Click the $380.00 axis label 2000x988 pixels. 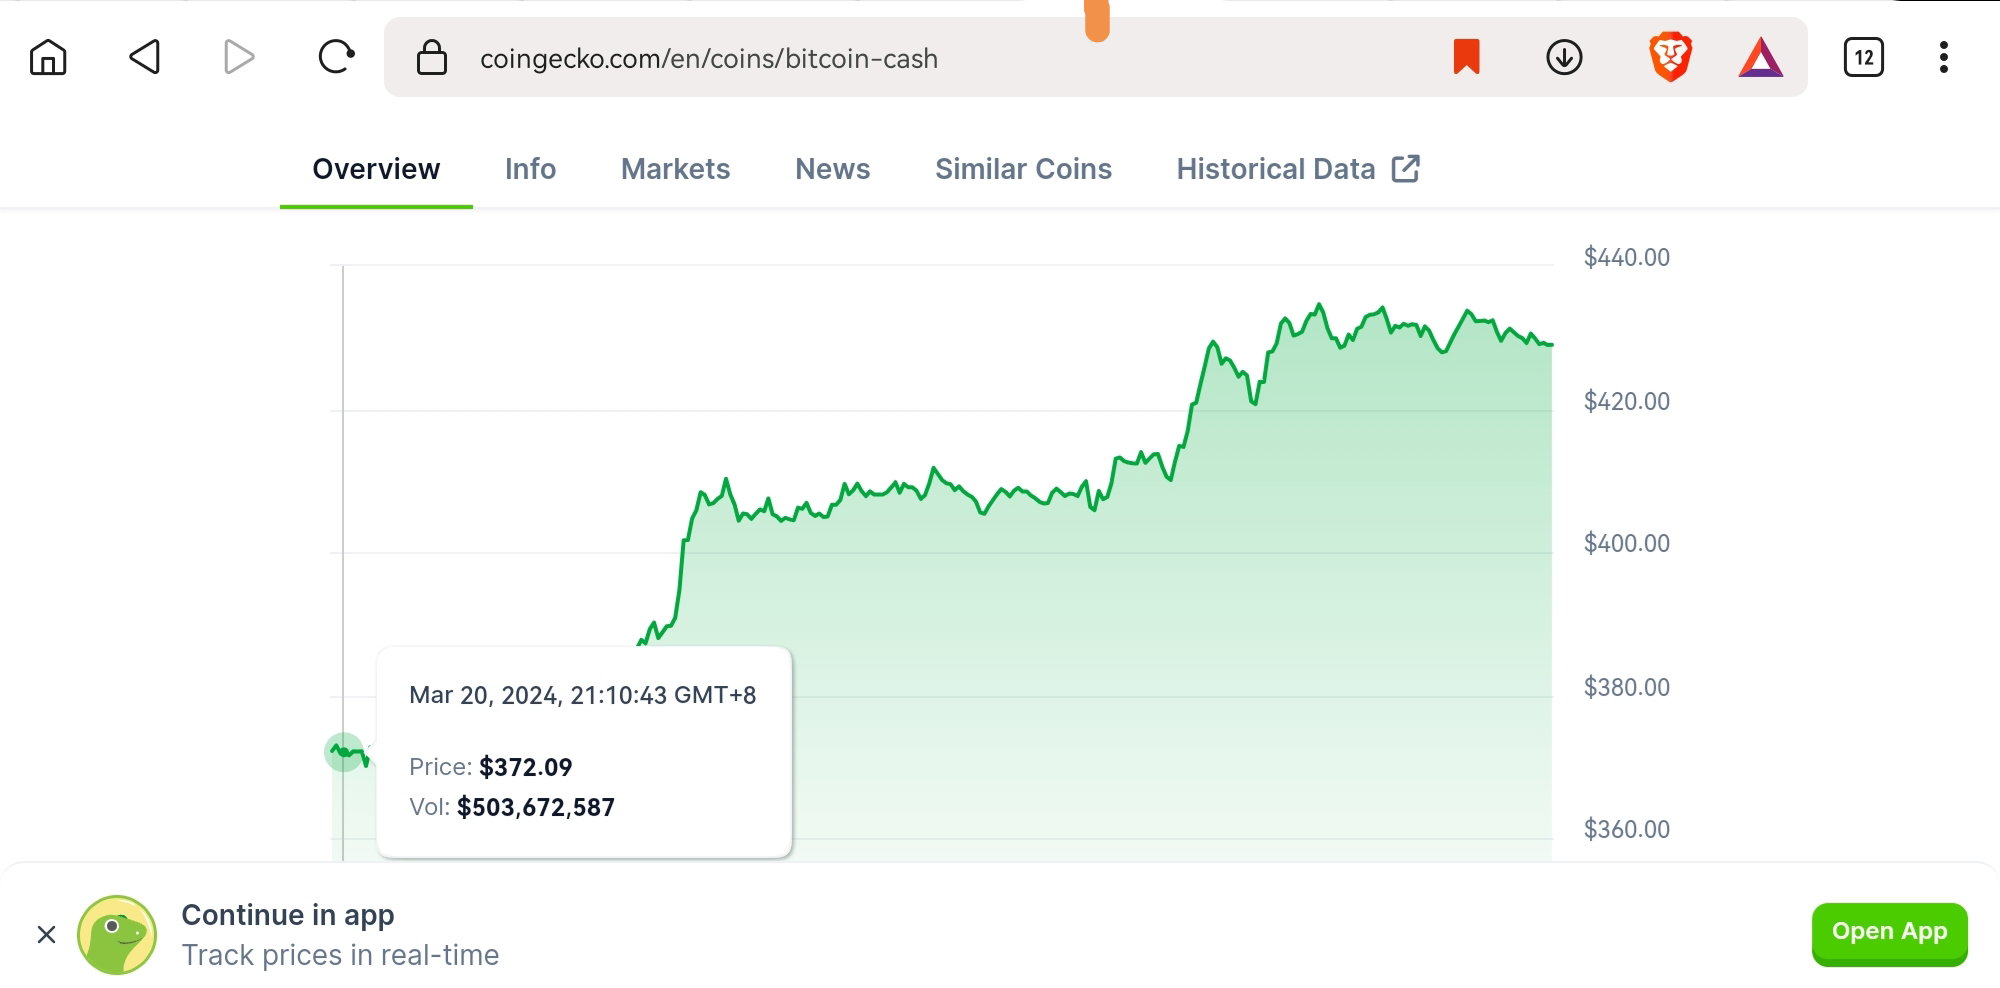(1627, 687)
